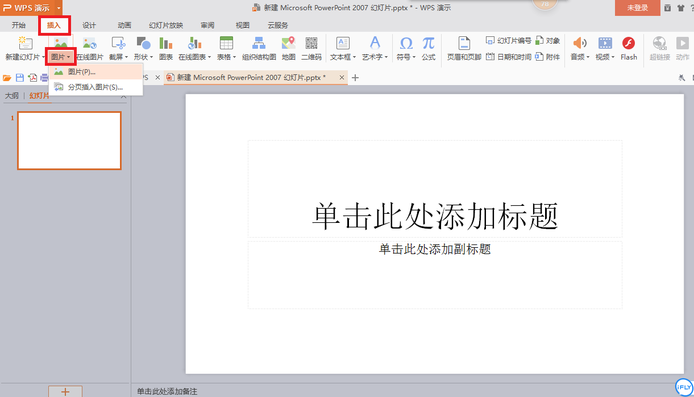Switch to the 开始 ribbon tab

tap(19, 25)
